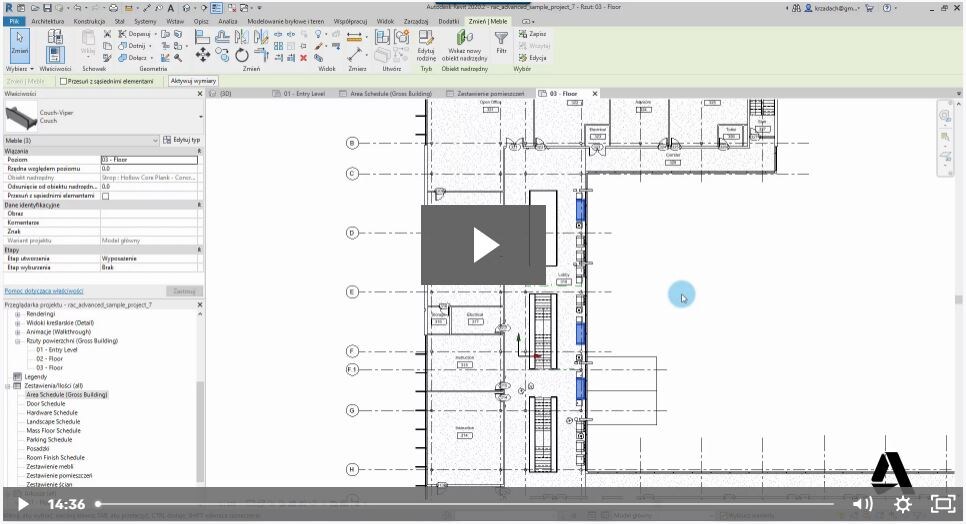Image resolution: width=966 pixels, height=524 pixels.
Task: Open video settings gear icon
Action: tap(903, 504)
